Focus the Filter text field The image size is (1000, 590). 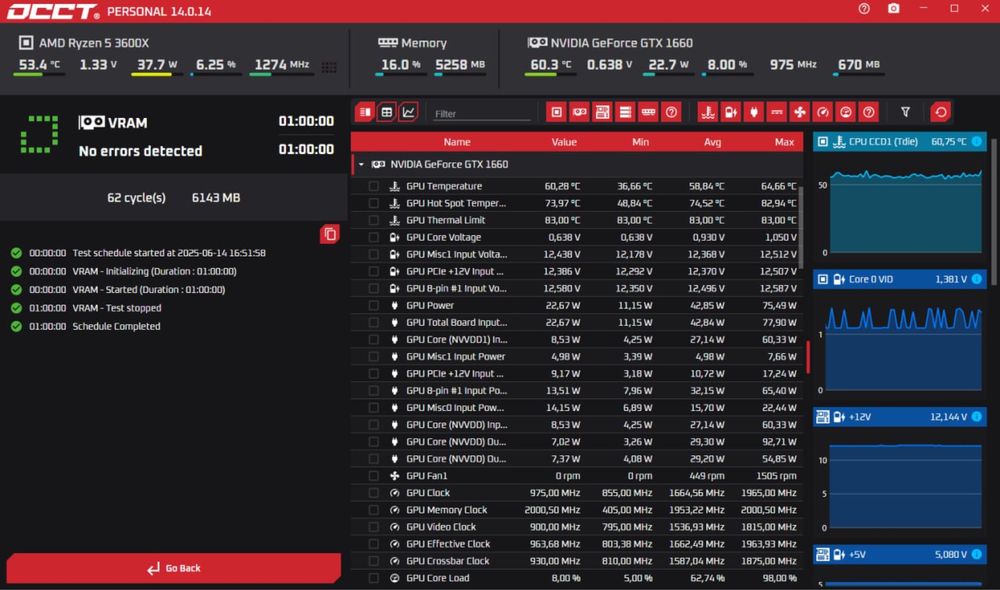tap(481, 114)
